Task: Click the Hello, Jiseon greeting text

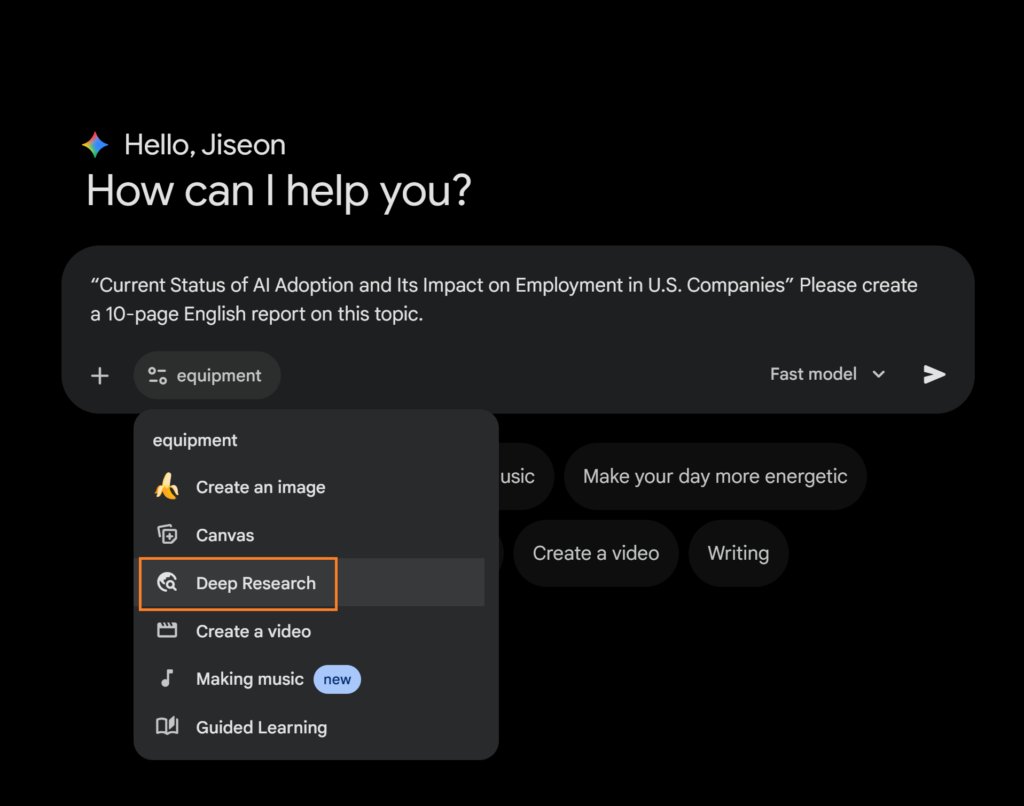Action: [205, 145]
